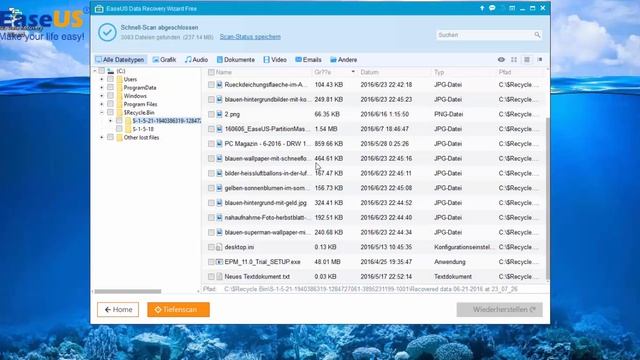Toggle the preview eye icon
This screenshot has height=360, width=640.
pos(501,60)
